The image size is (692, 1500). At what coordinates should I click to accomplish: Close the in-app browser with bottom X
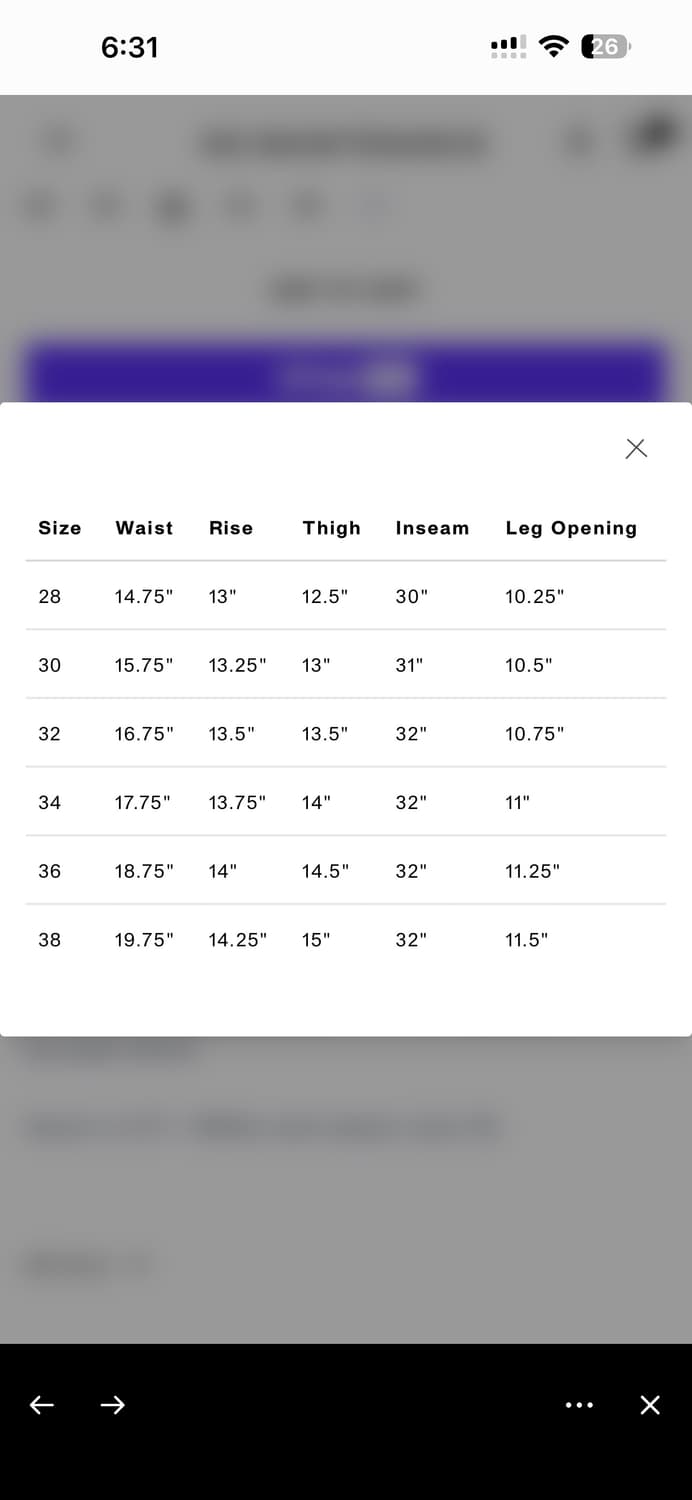click(x=650, y=1405)
